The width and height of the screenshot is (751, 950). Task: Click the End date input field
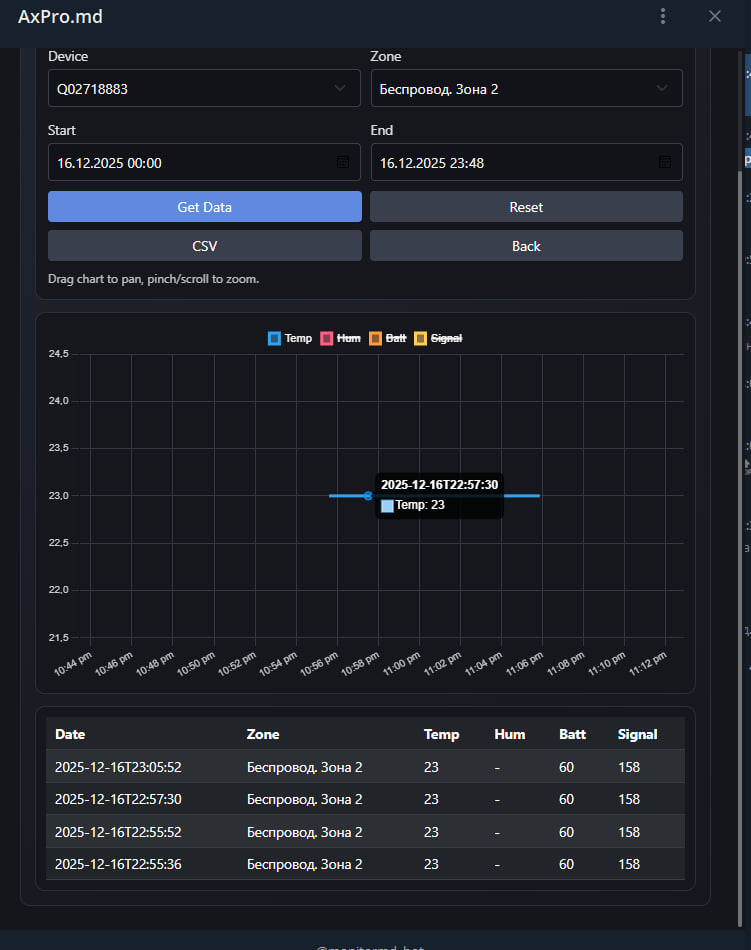click(512, 162)
